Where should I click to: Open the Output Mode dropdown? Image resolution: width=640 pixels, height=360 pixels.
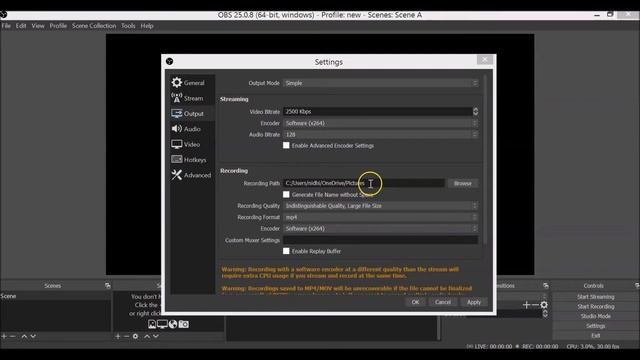point(380,83)
